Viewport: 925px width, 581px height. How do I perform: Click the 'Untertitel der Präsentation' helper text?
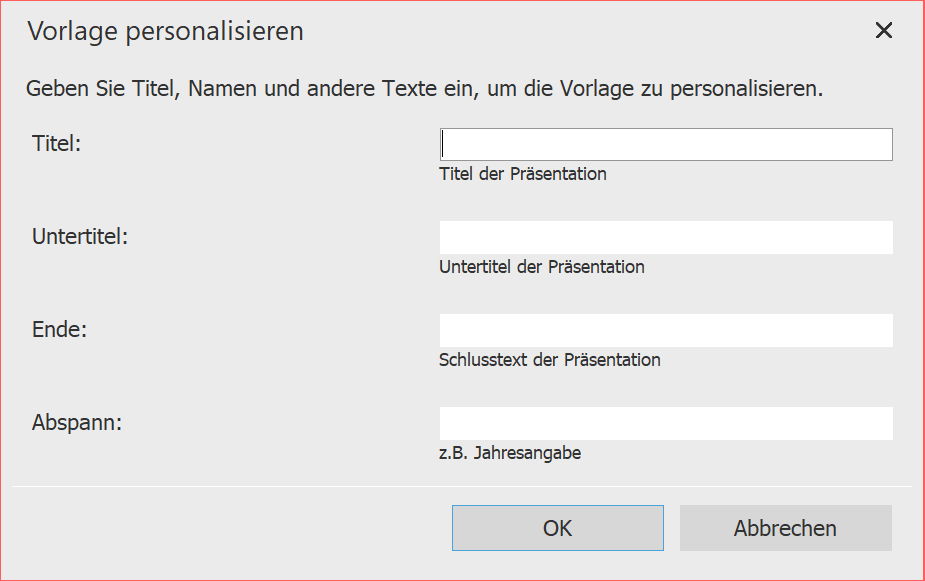[x=544, y=267]
